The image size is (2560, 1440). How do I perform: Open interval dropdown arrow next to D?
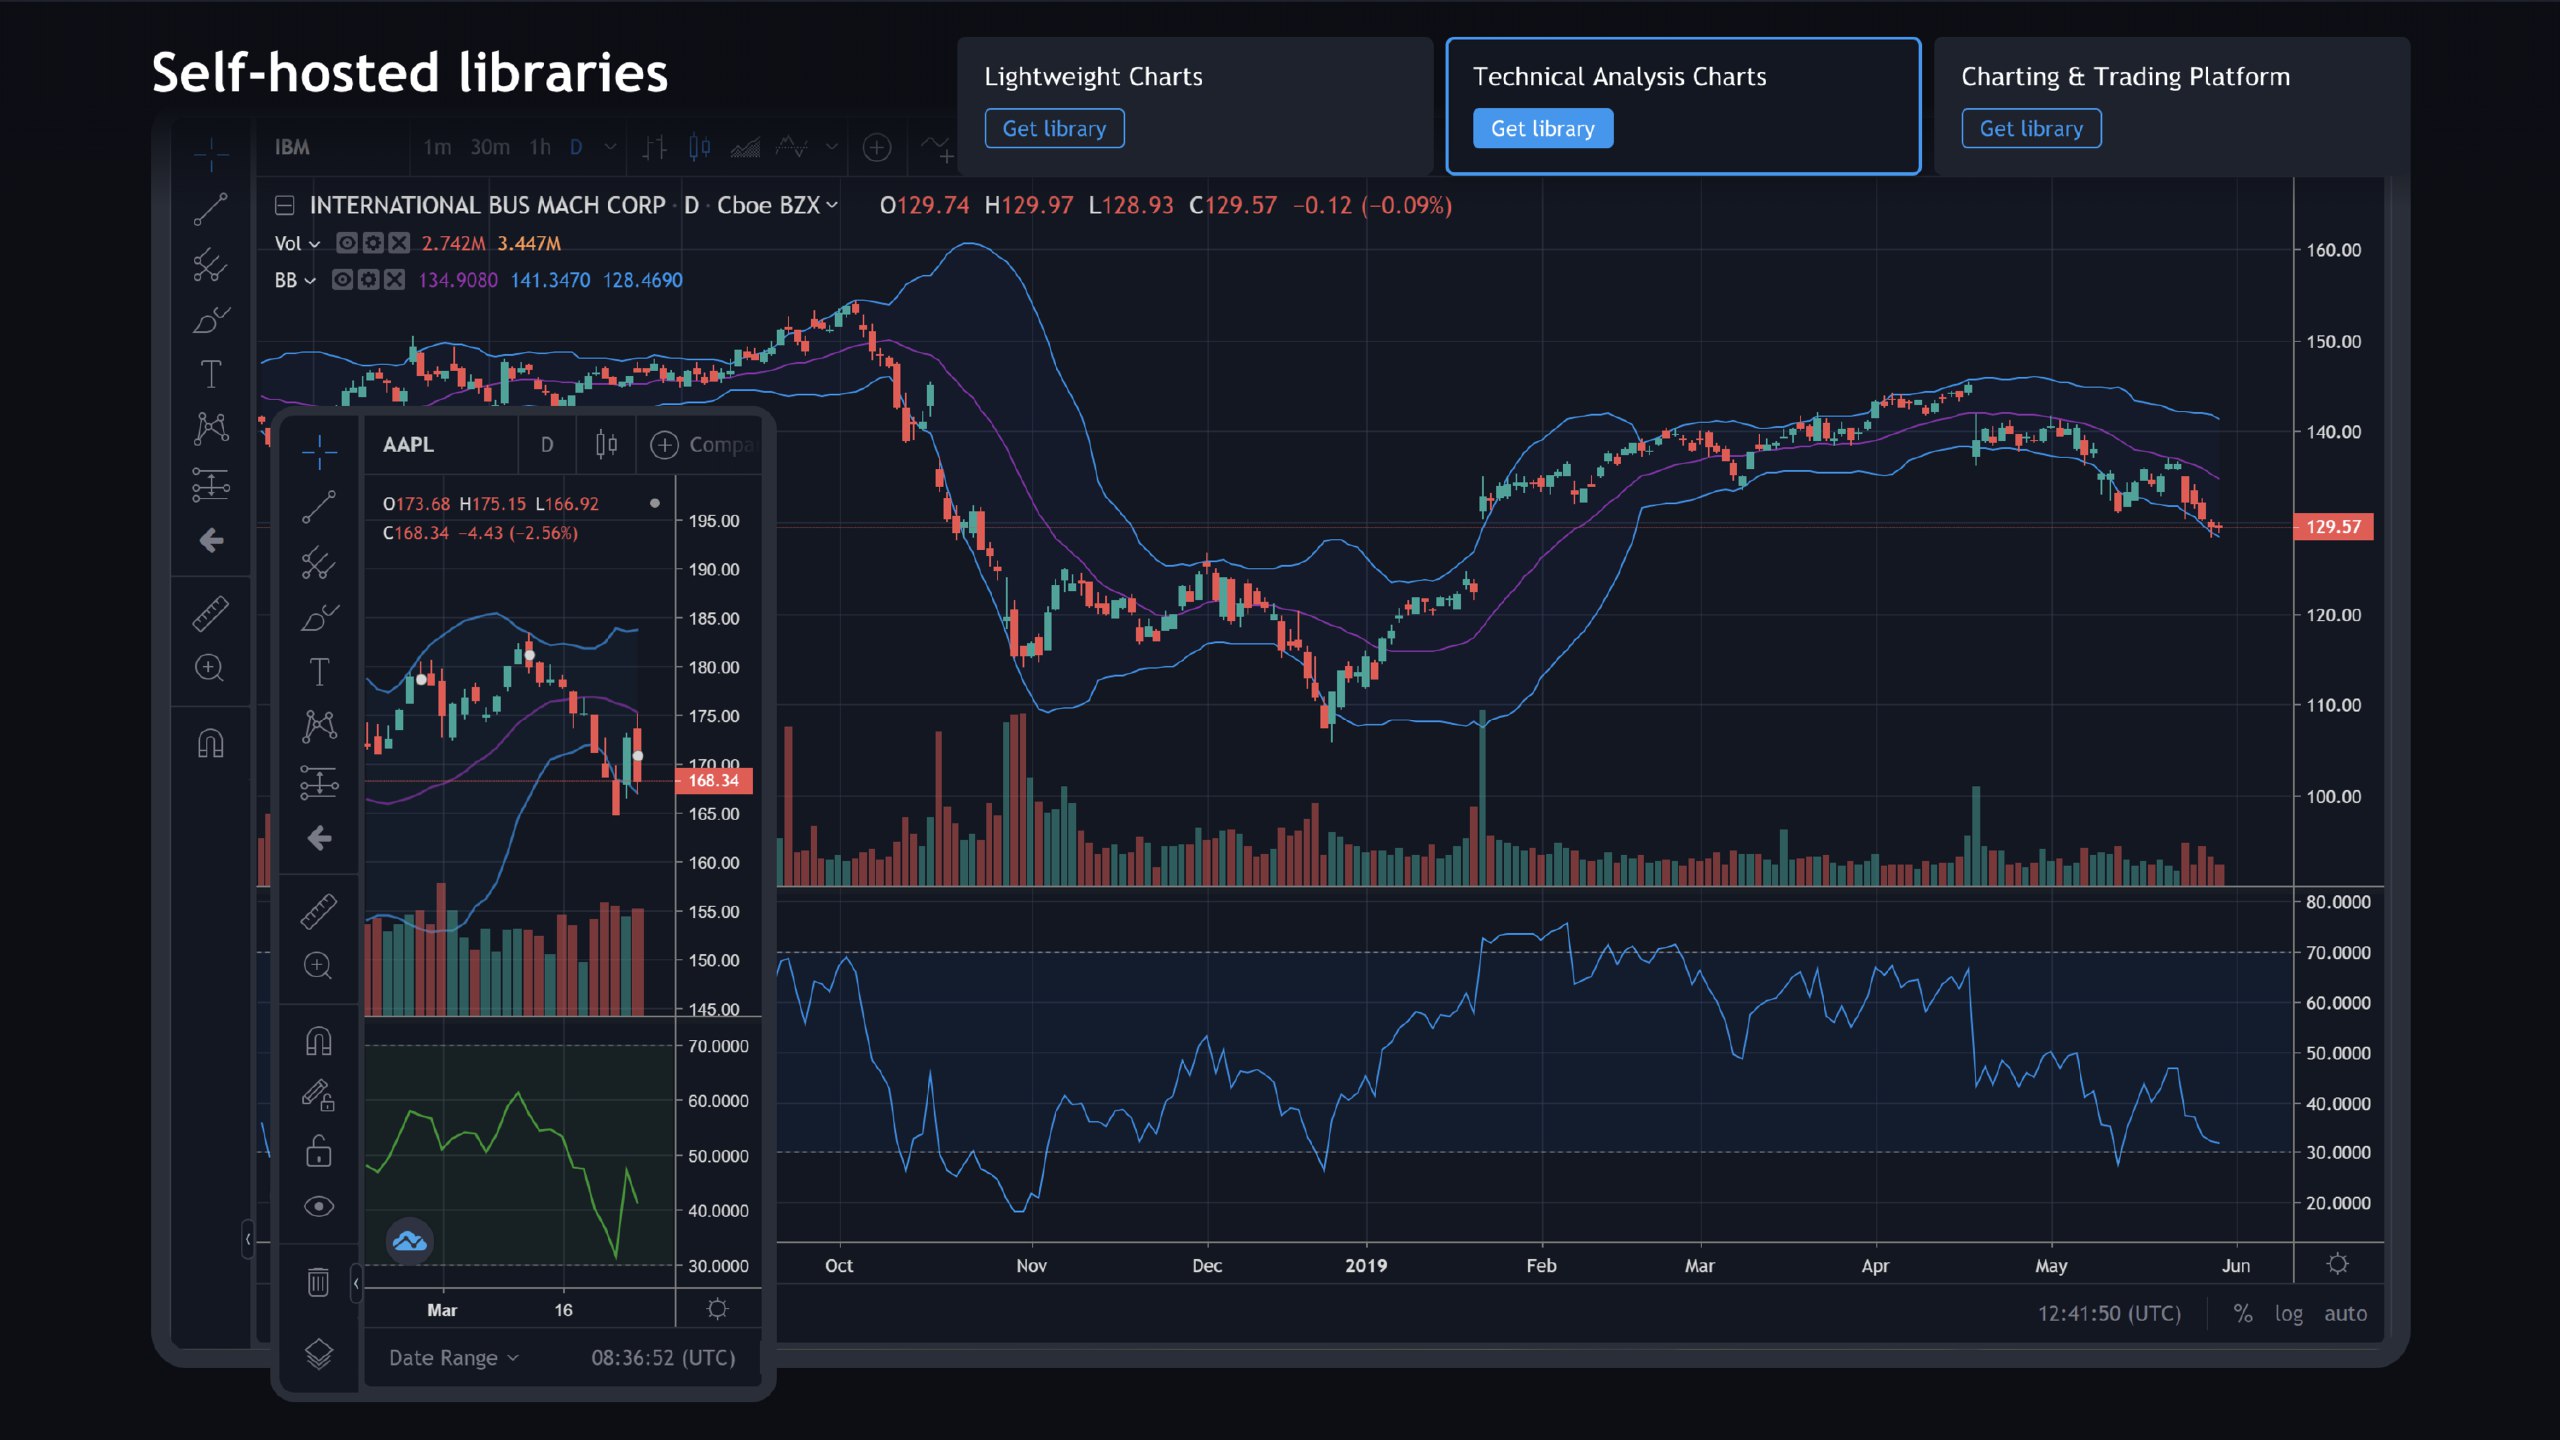point(610,148)
